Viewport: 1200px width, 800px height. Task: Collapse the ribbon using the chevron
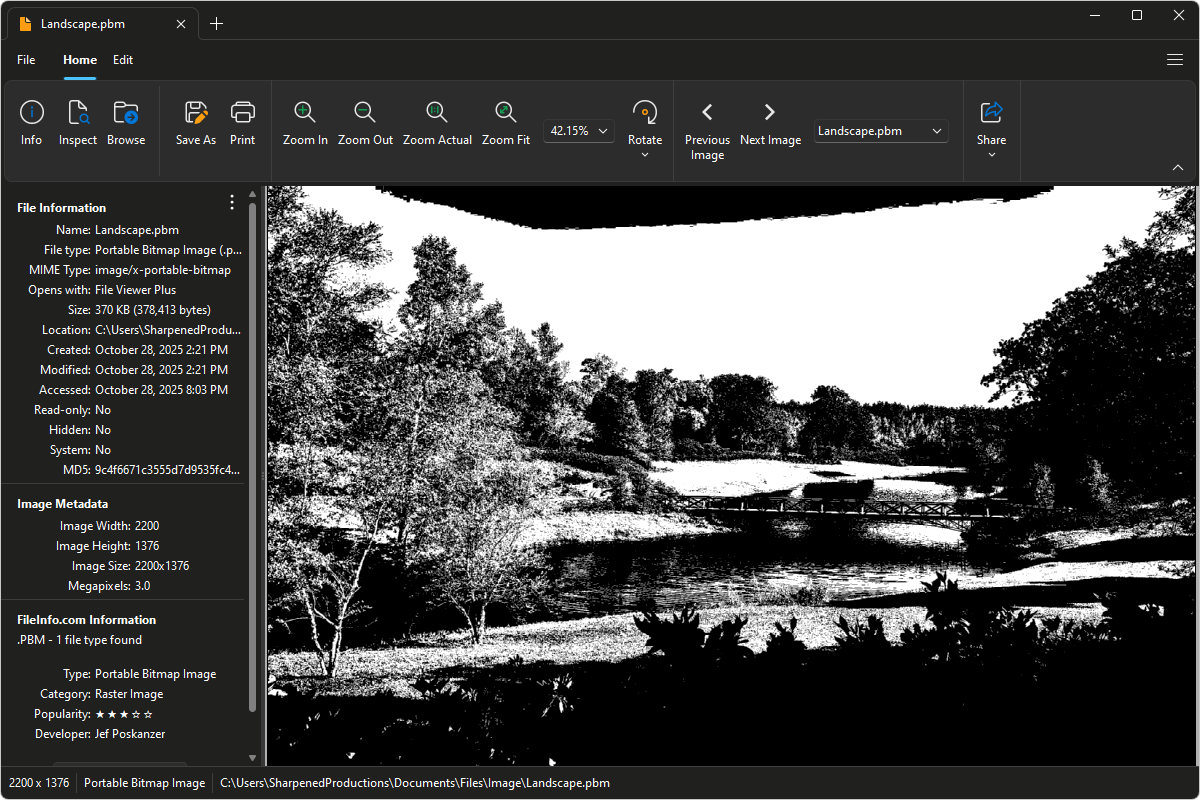point(1177,167)
